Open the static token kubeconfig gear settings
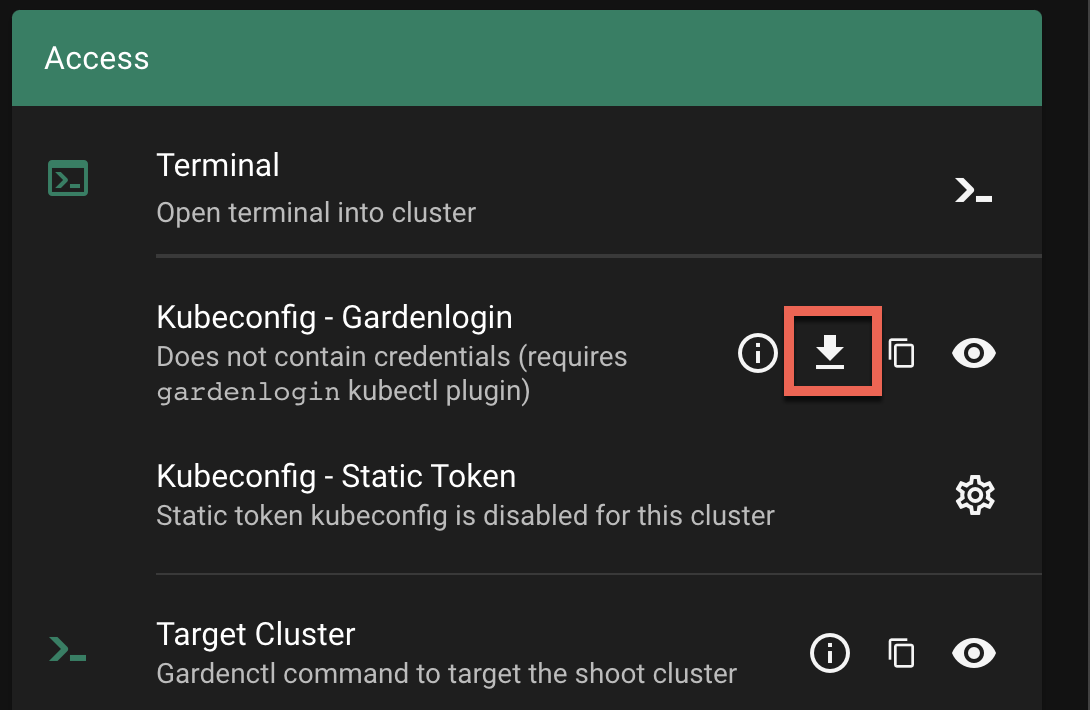This screenshot has height=710, width=1090. 974,495
